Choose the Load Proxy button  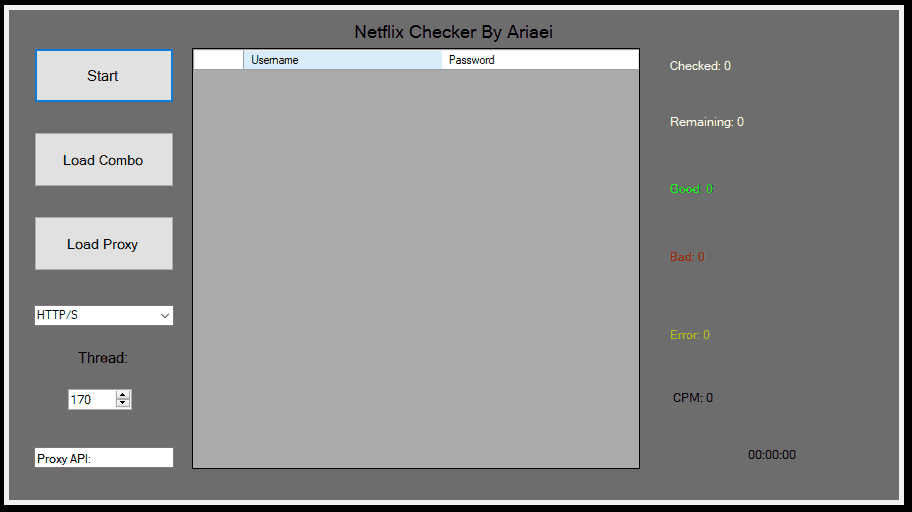pyautogui.click(x=104, y=244)
